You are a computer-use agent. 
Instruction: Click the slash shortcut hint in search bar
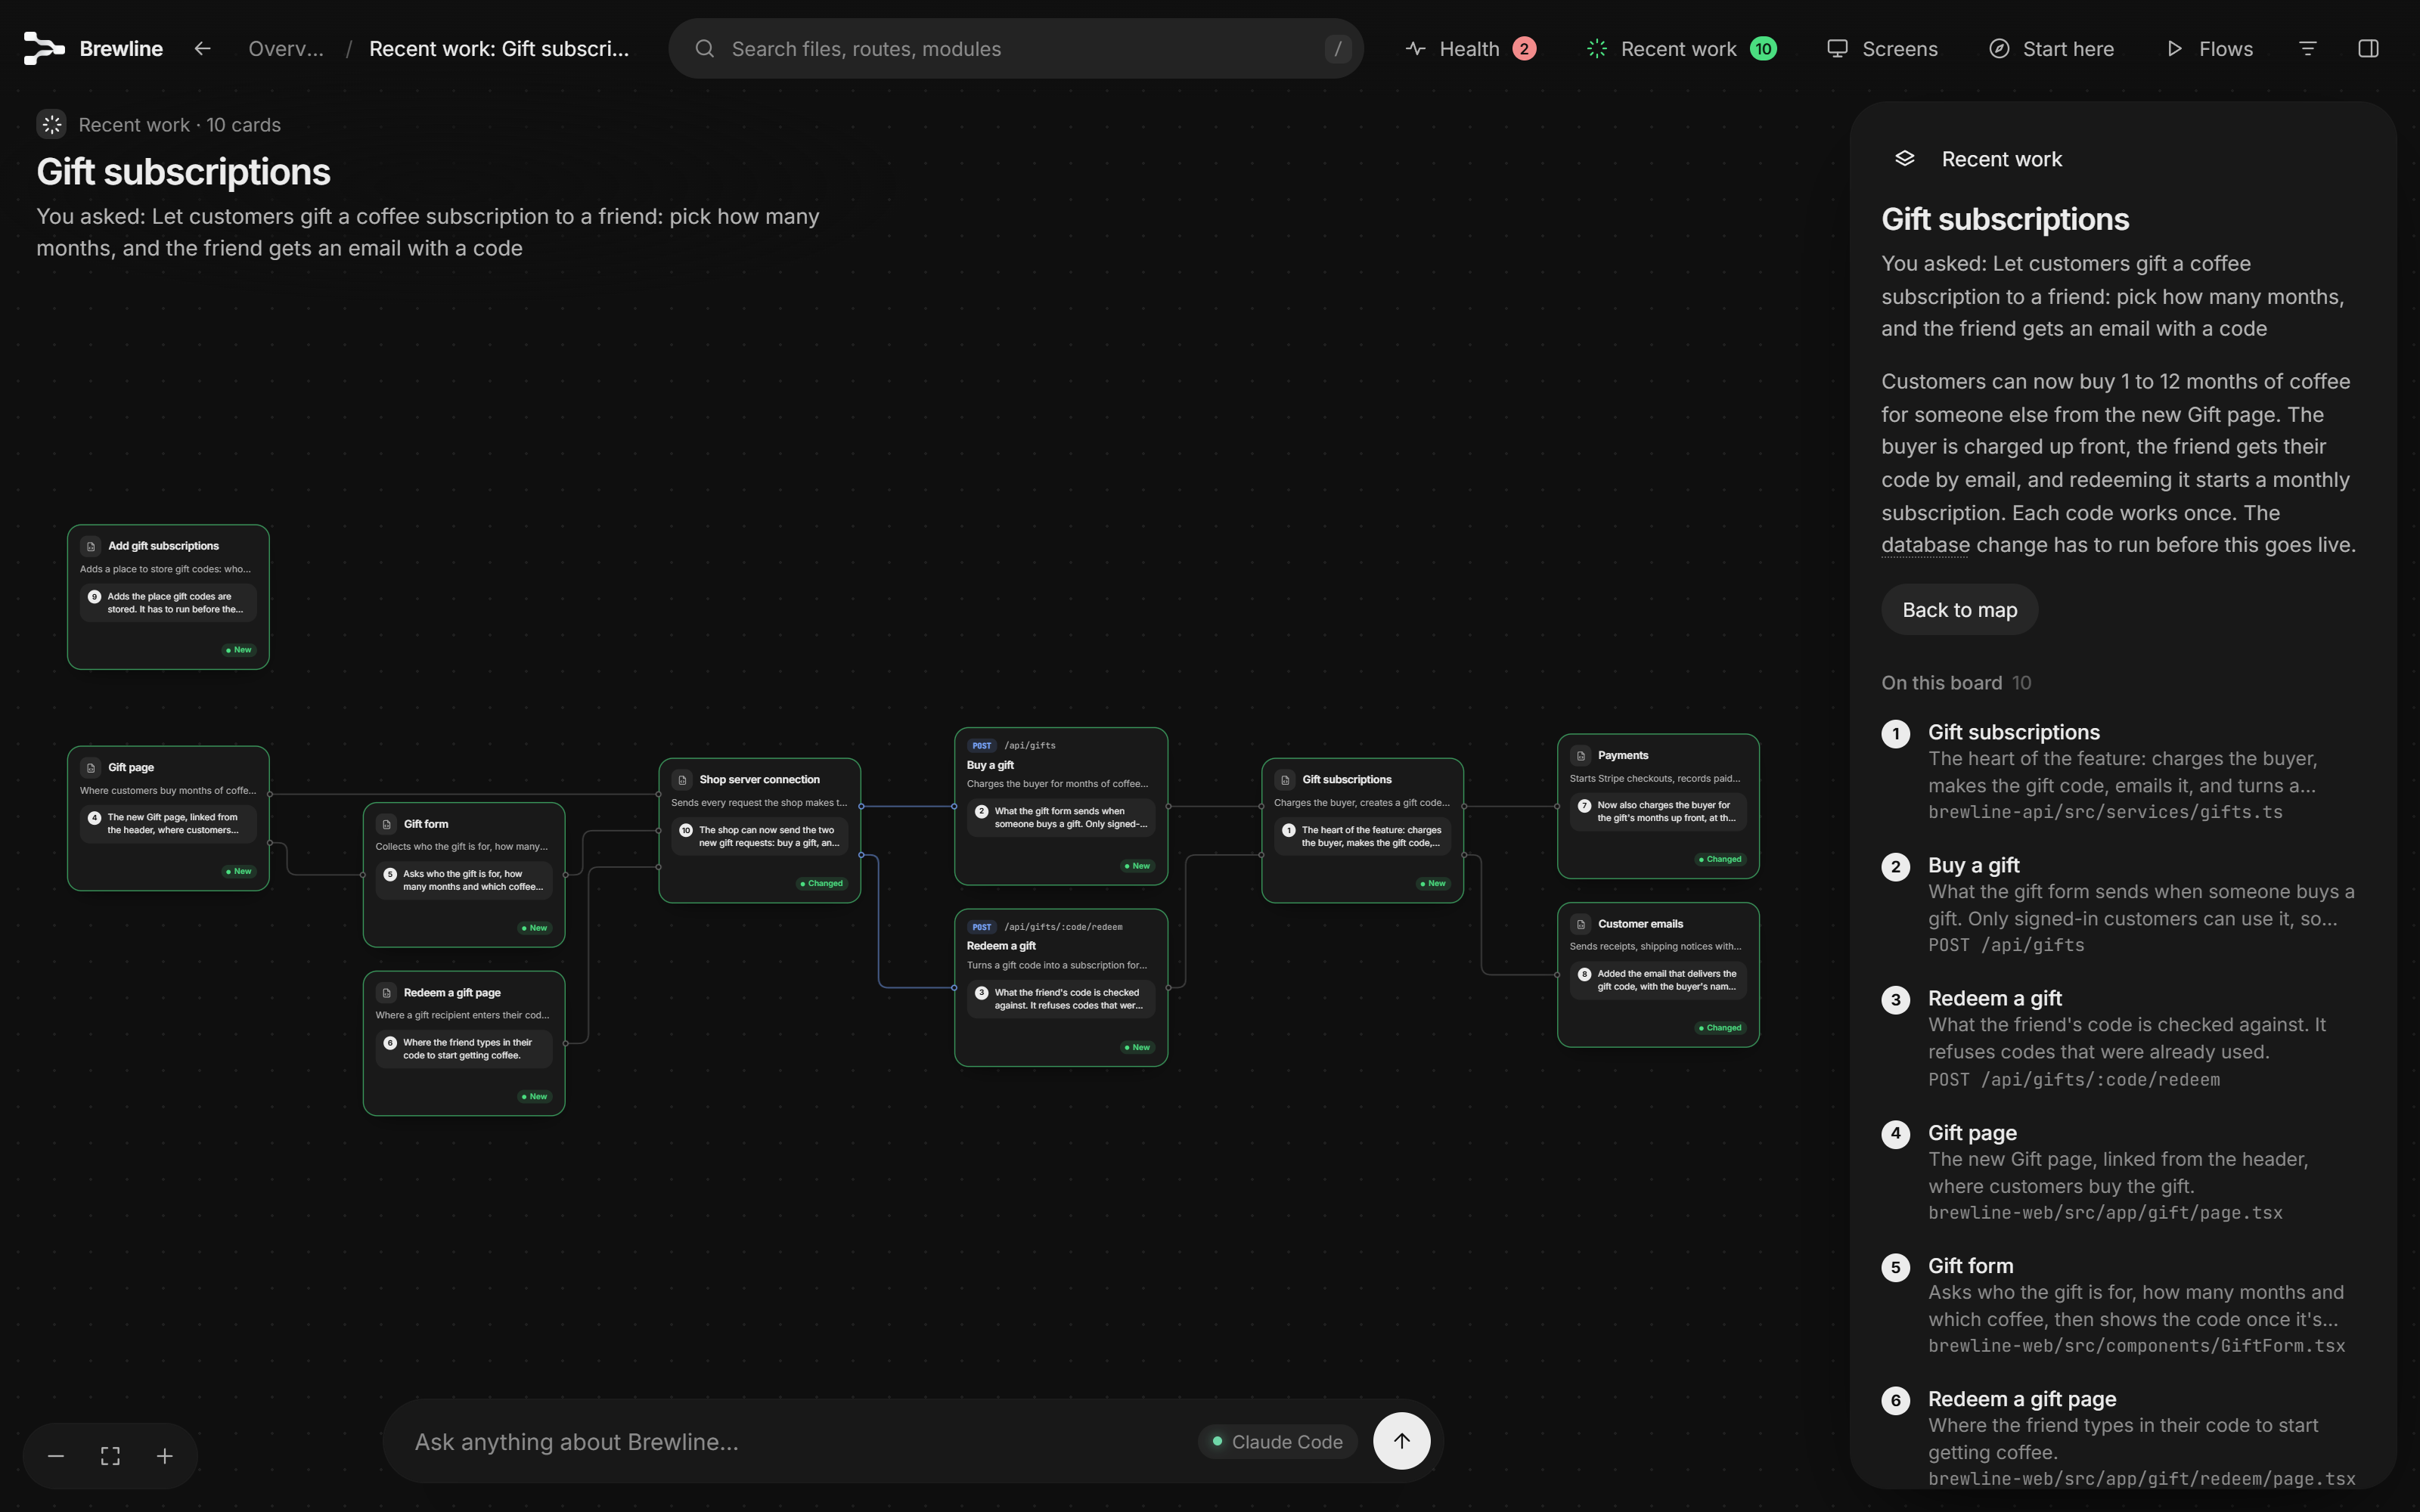click(x=1338, y=48)
